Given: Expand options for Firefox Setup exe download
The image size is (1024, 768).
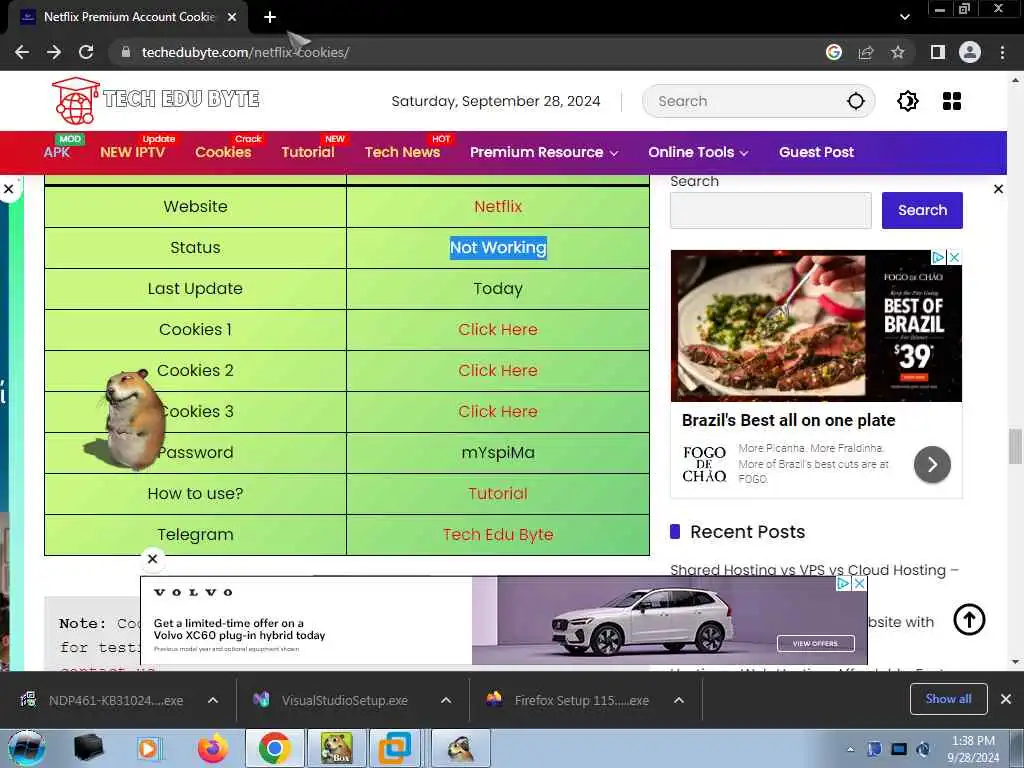Looking at the screenshot, I should point(679,700).
